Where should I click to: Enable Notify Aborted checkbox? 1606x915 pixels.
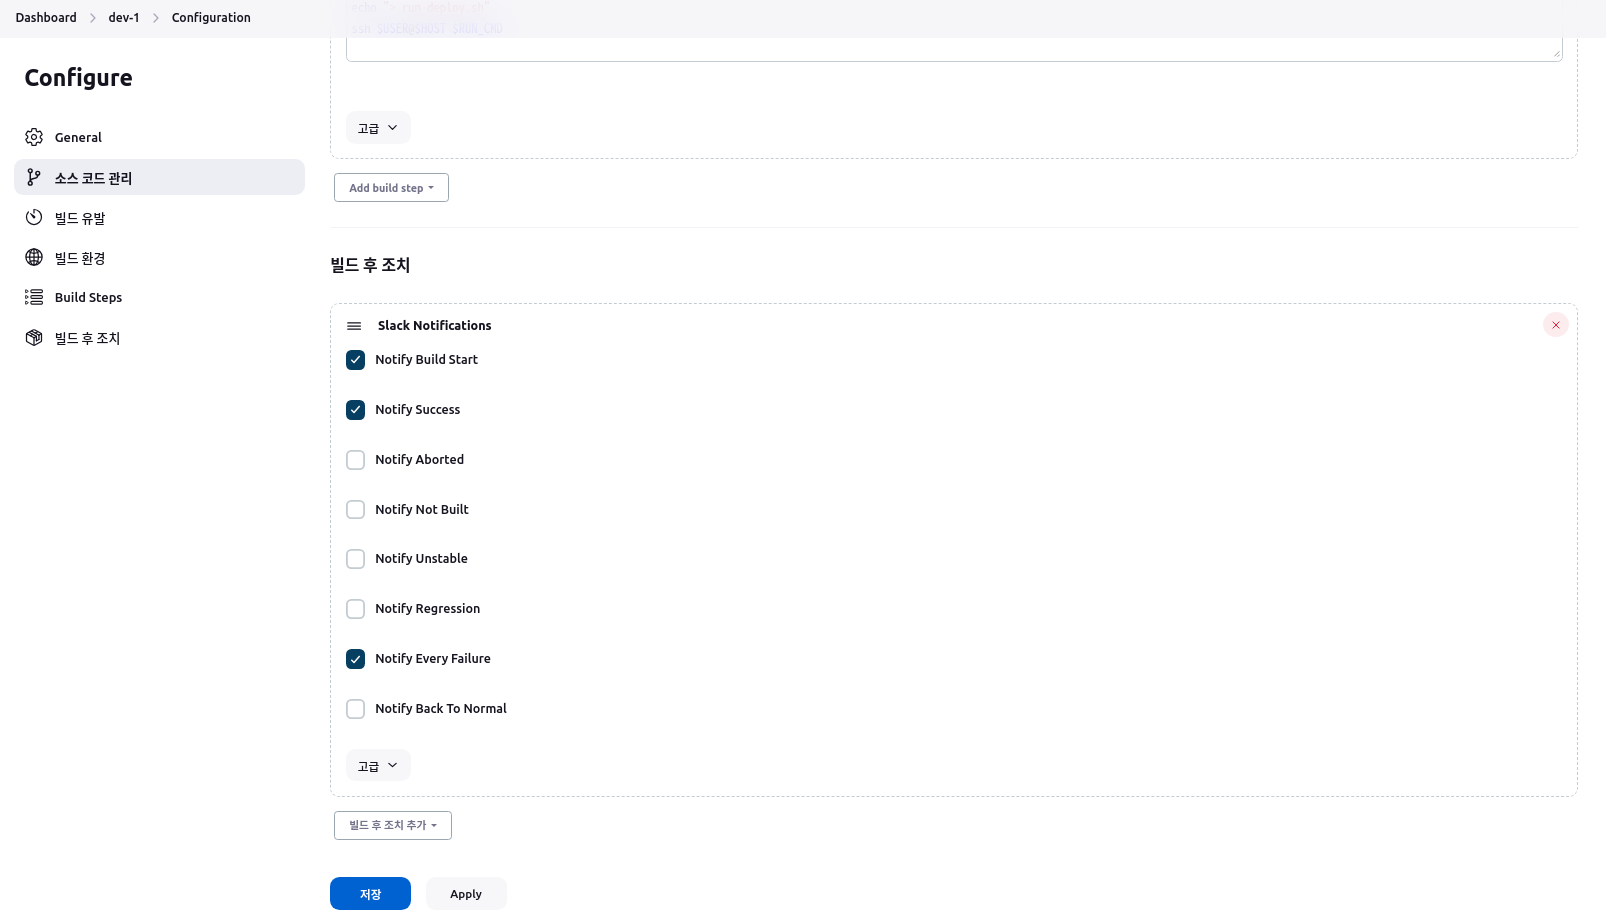(355, 460)
